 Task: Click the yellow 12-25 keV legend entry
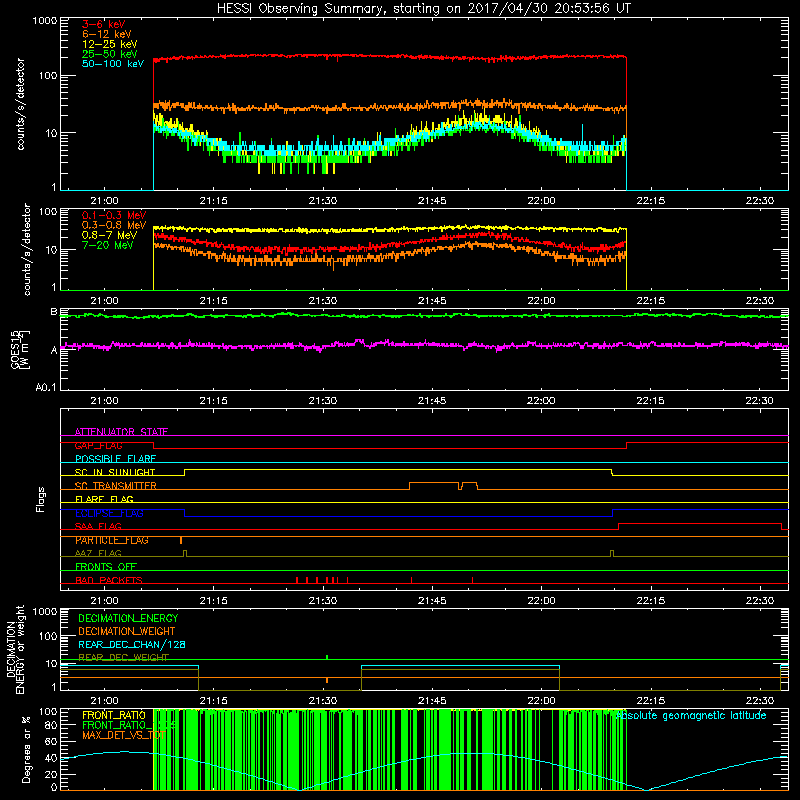tap(109, 44)
